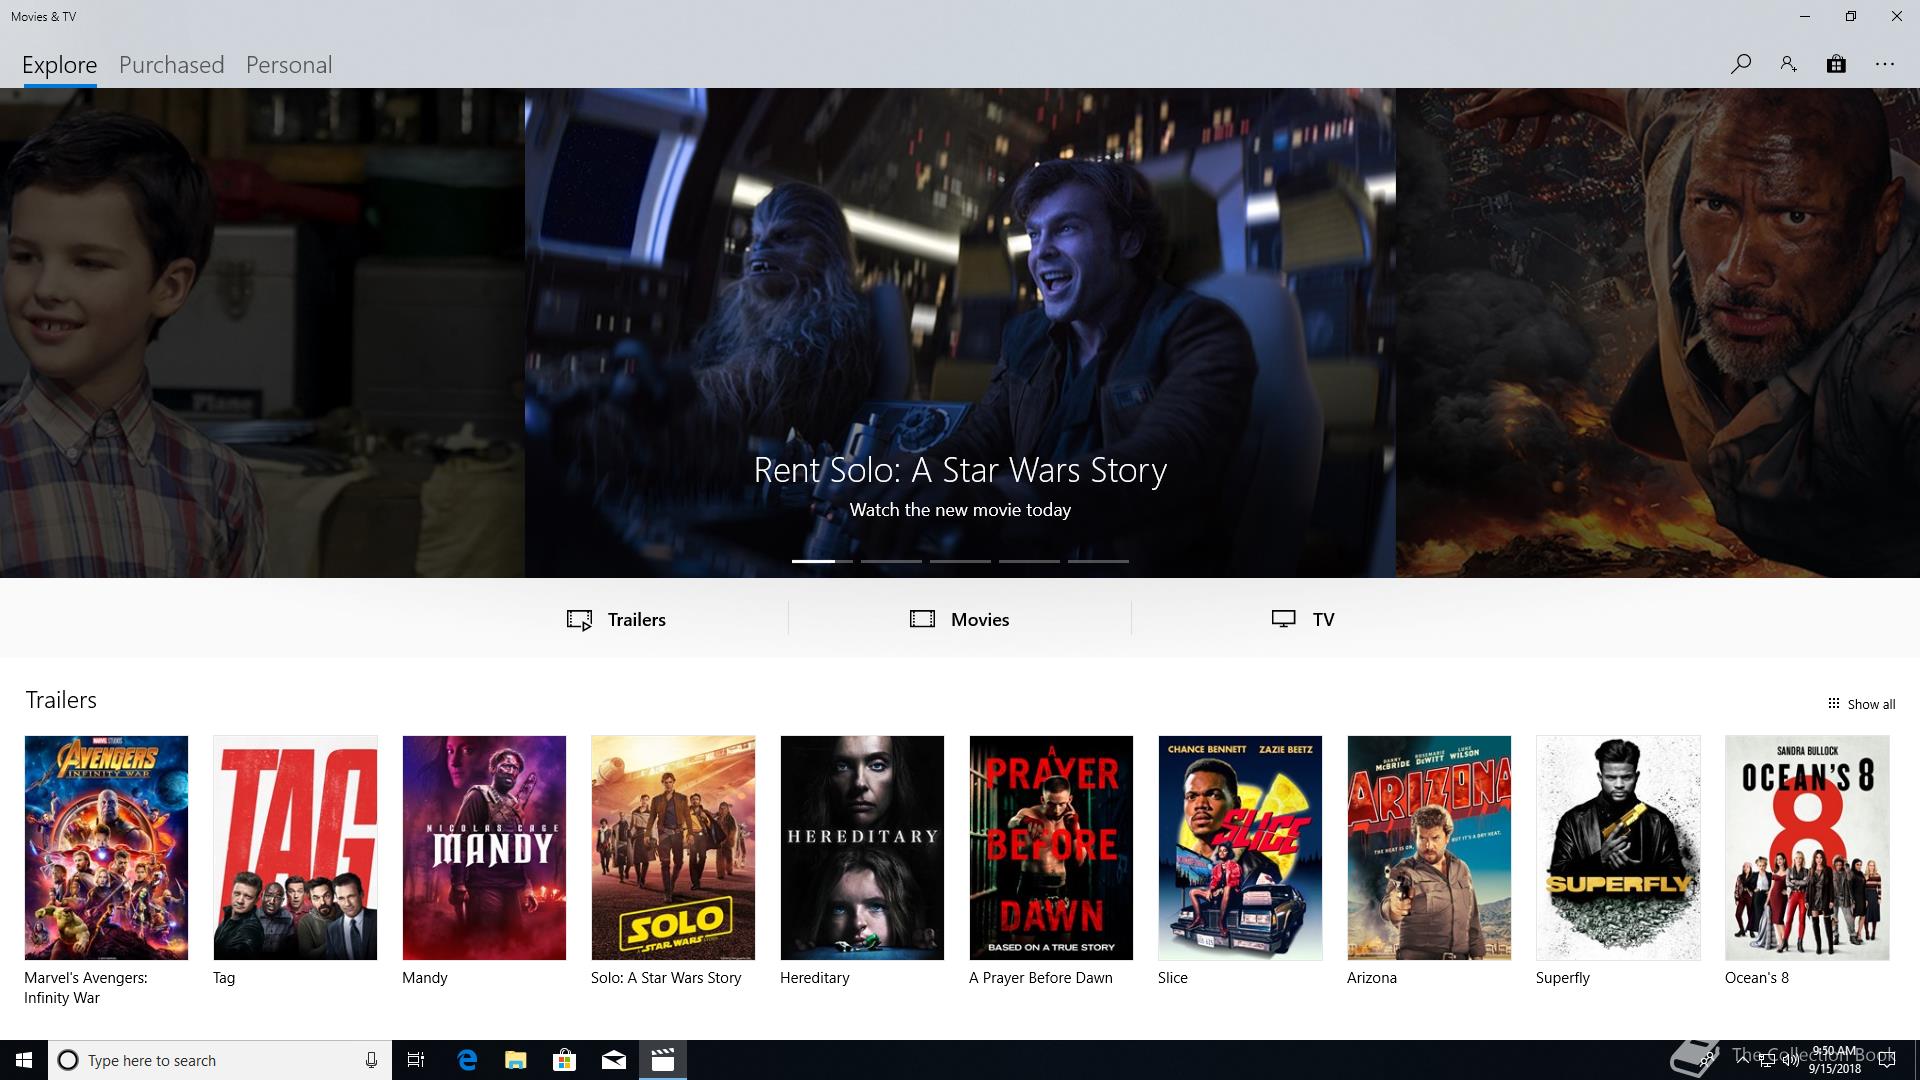1920x1080 pixels.
Task: Open the search magnifier icon
Action: point(1740,64)
